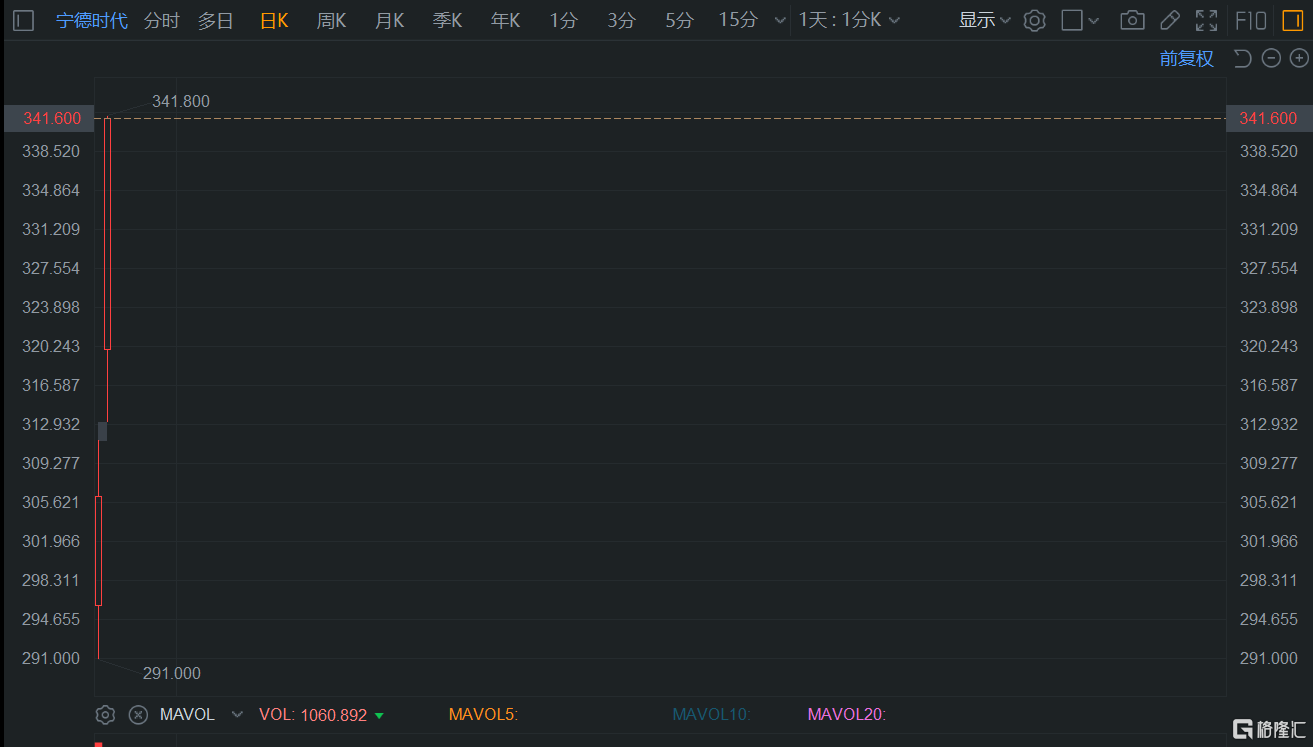The image size is (1313, 747).
Task: Reset chart view with undo arrow
Action: pyautogui.click(x=1243, y=58)
